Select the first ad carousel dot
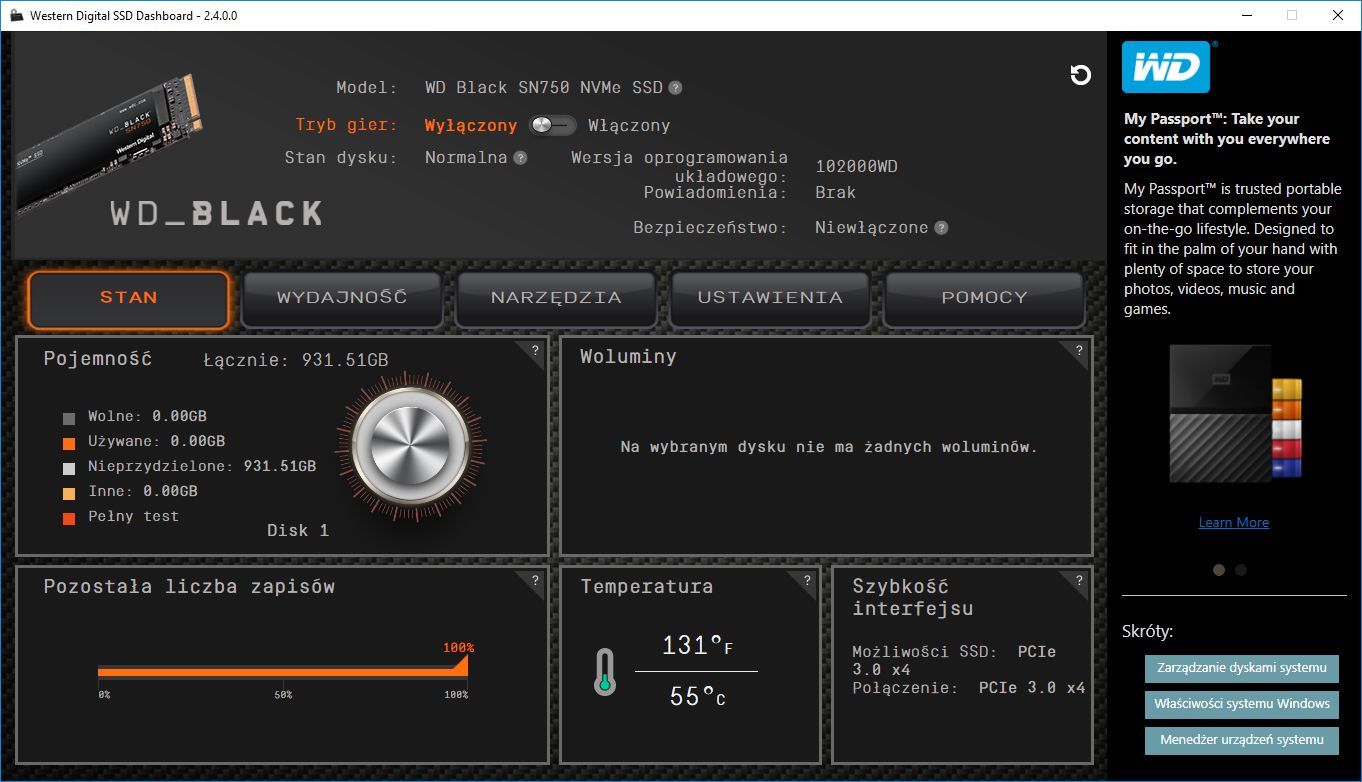Image resolution: width=1362 pixels, height=782 pixels. point(1219,570)
